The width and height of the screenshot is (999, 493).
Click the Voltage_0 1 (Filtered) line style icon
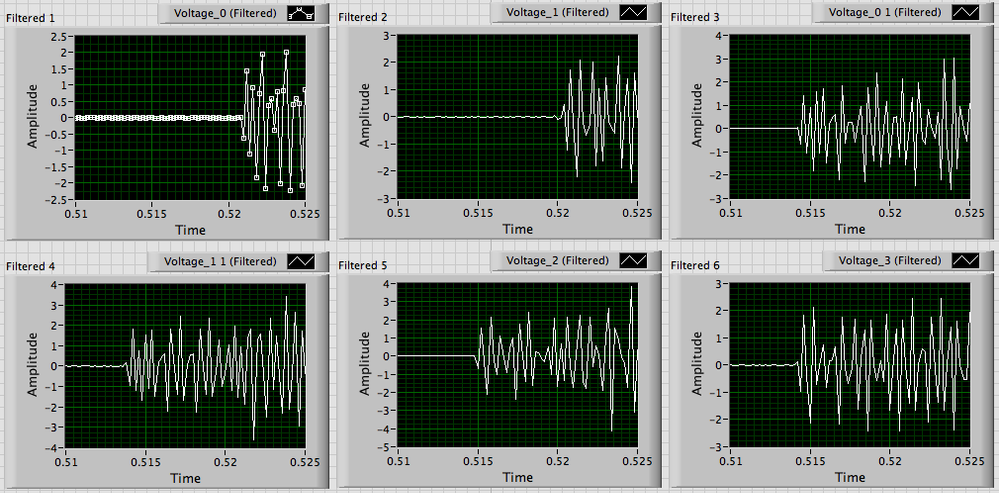[x=965, y=12]
